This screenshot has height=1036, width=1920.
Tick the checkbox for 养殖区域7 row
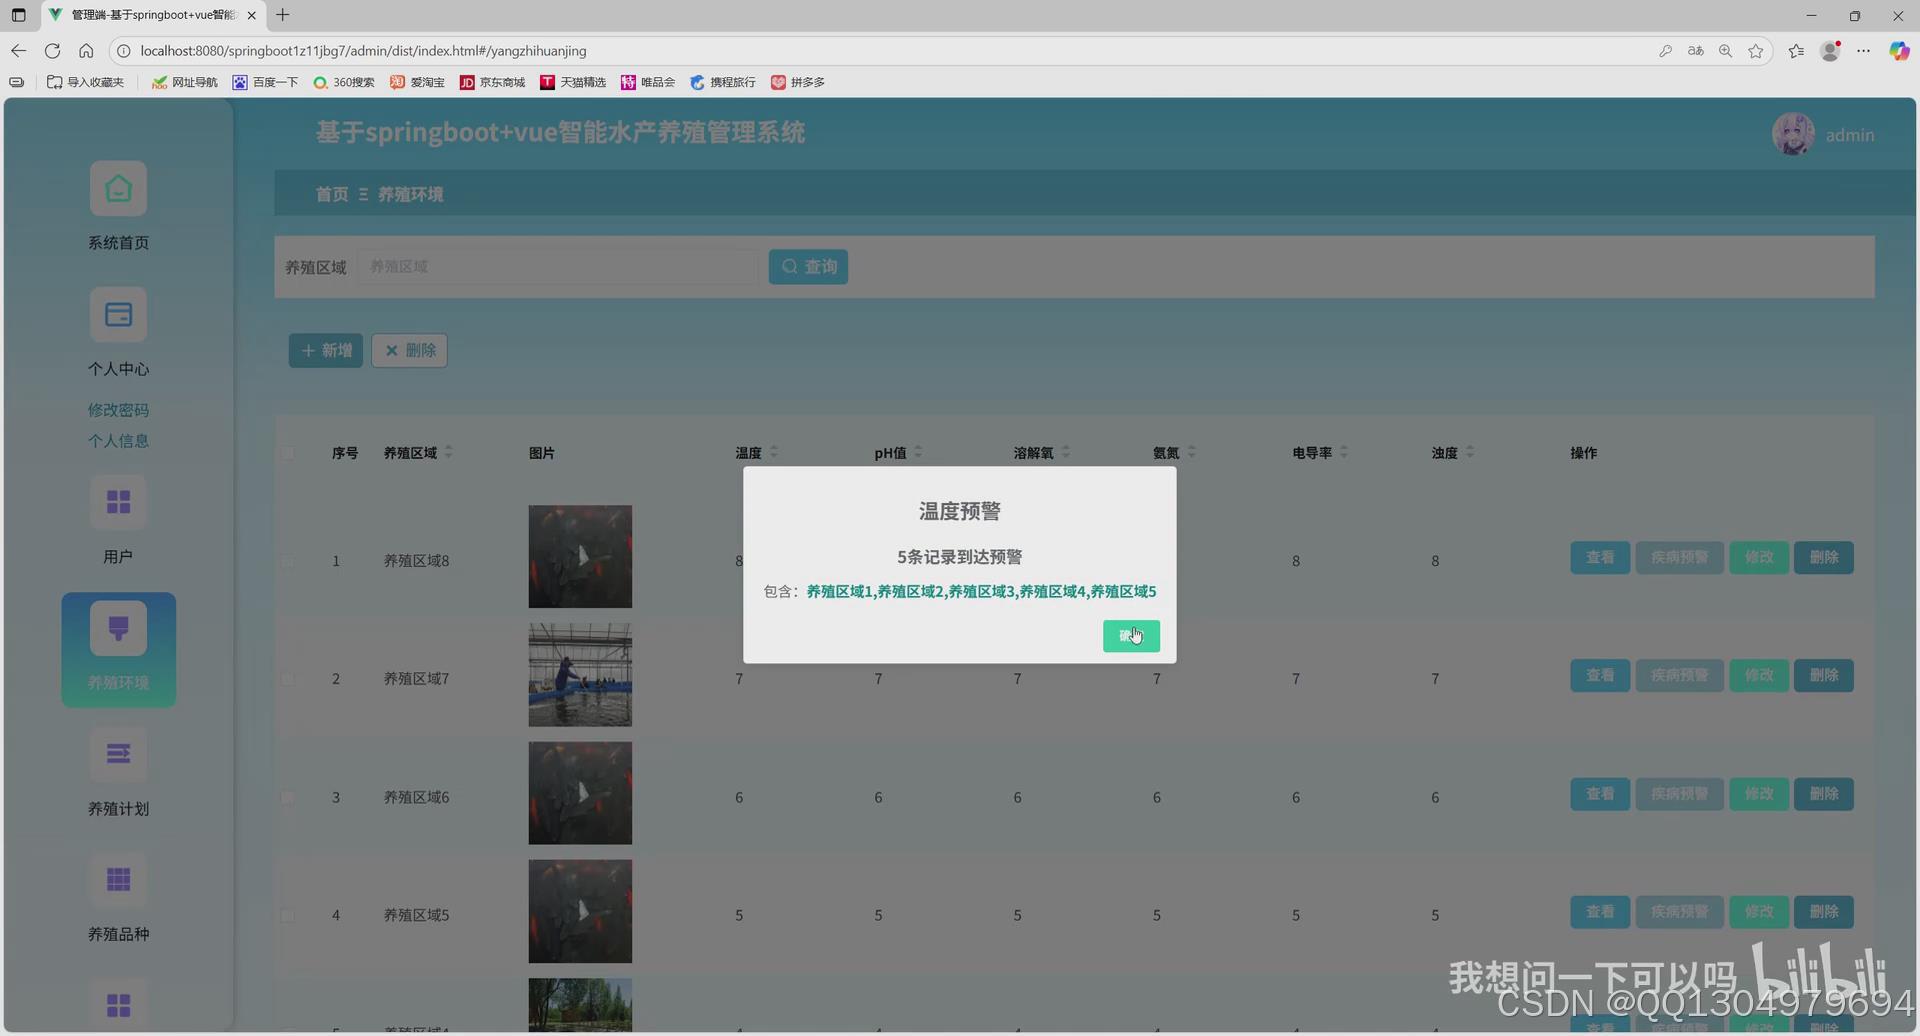tap(288, 679)
